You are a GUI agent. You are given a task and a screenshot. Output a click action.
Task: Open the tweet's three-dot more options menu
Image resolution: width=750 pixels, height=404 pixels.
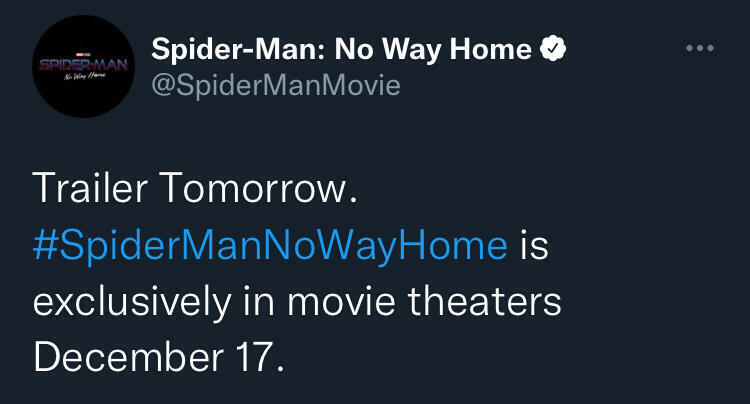click(x=699, y=48)
